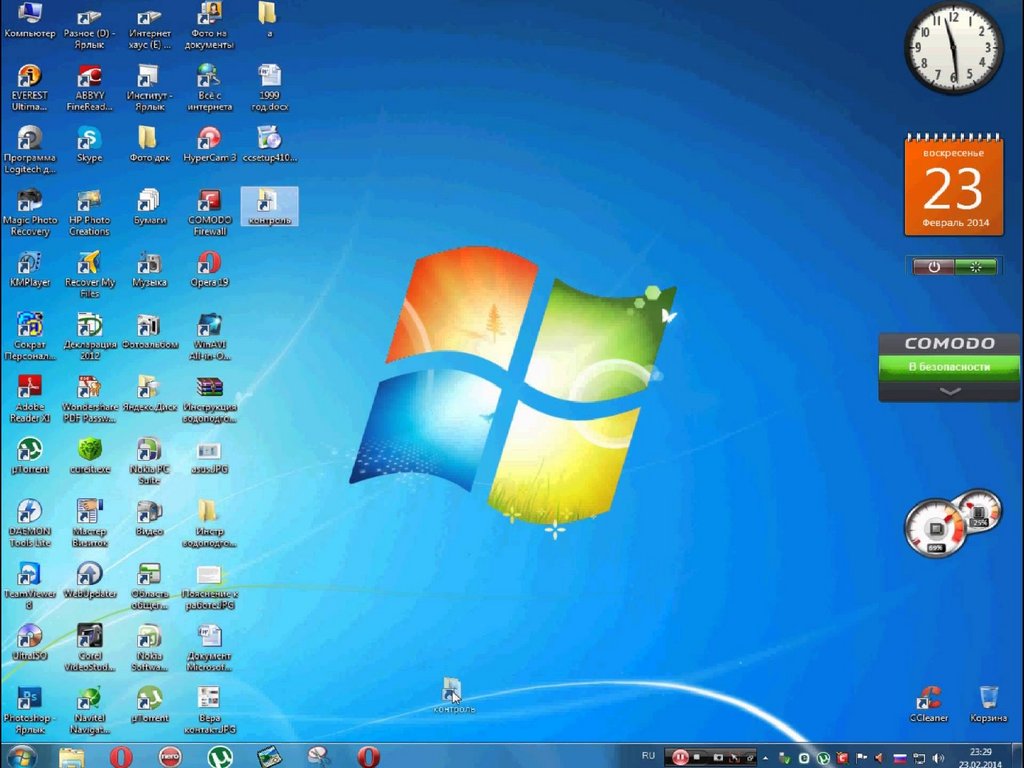Click the red power gadget button
The width and height of the screenshot is (1024, 768).
pos(933,266)
